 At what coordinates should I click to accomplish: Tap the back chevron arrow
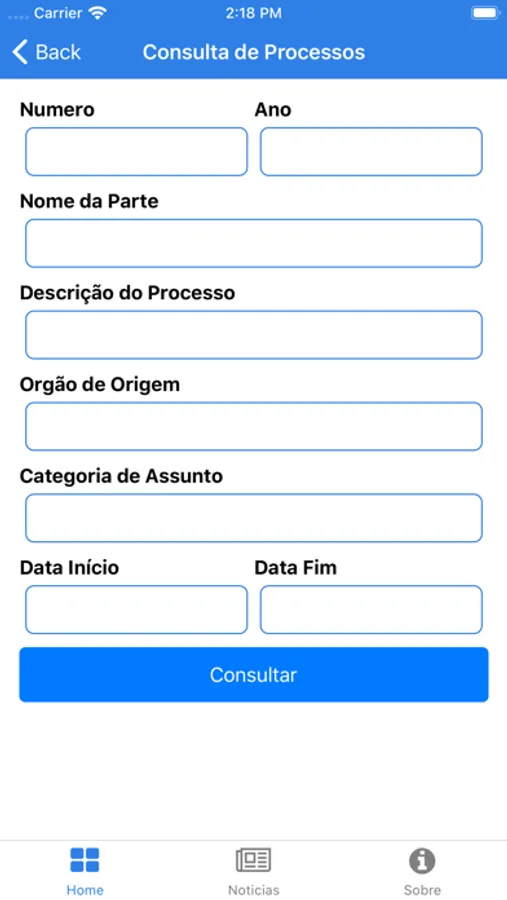(20, 52)
